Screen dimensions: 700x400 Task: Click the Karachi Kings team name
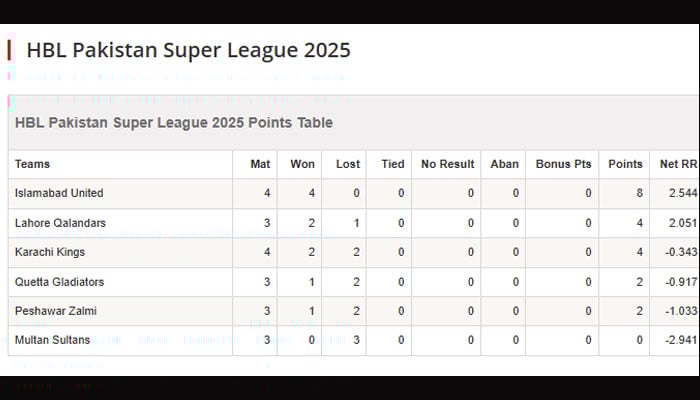pos(50,252)
